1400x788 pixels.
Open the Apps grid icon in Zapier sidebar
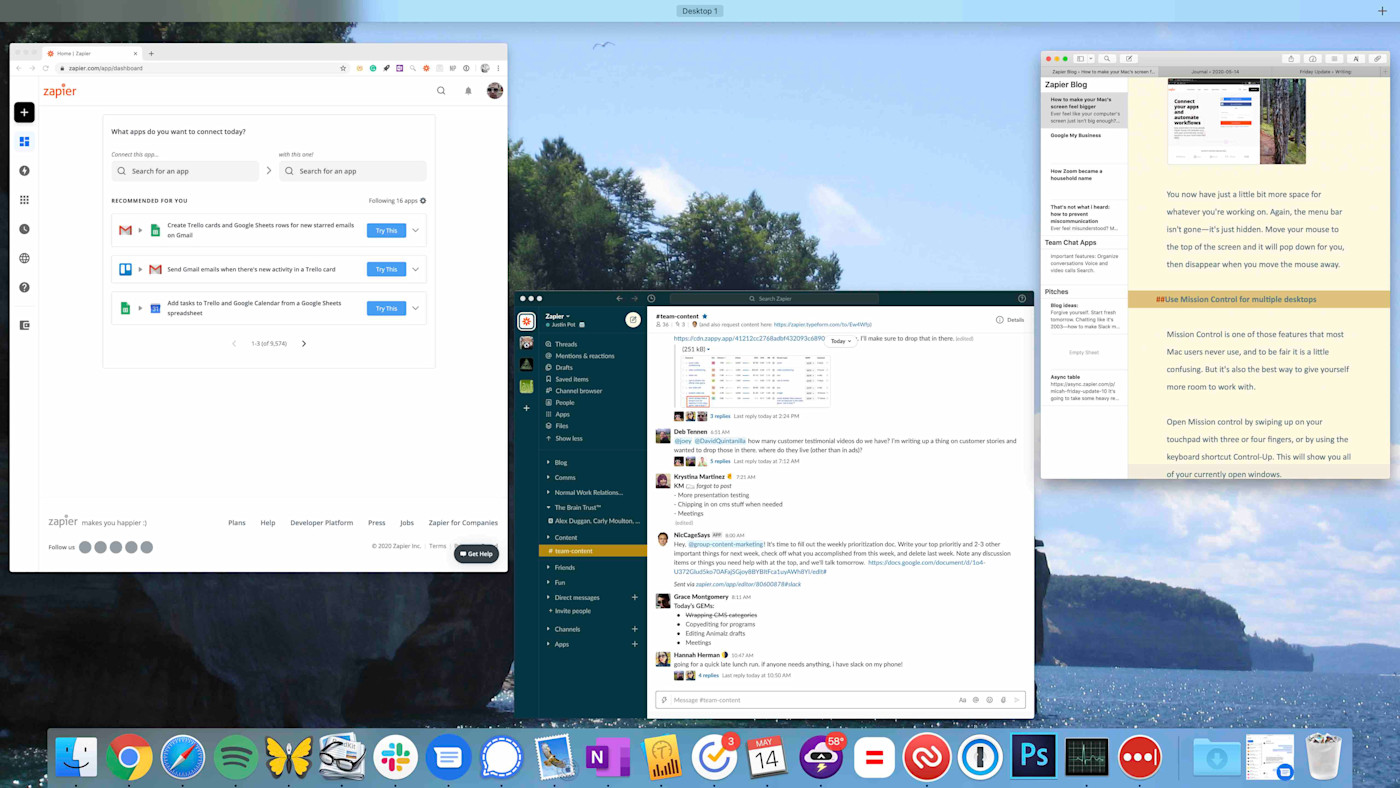click(24, 200)
